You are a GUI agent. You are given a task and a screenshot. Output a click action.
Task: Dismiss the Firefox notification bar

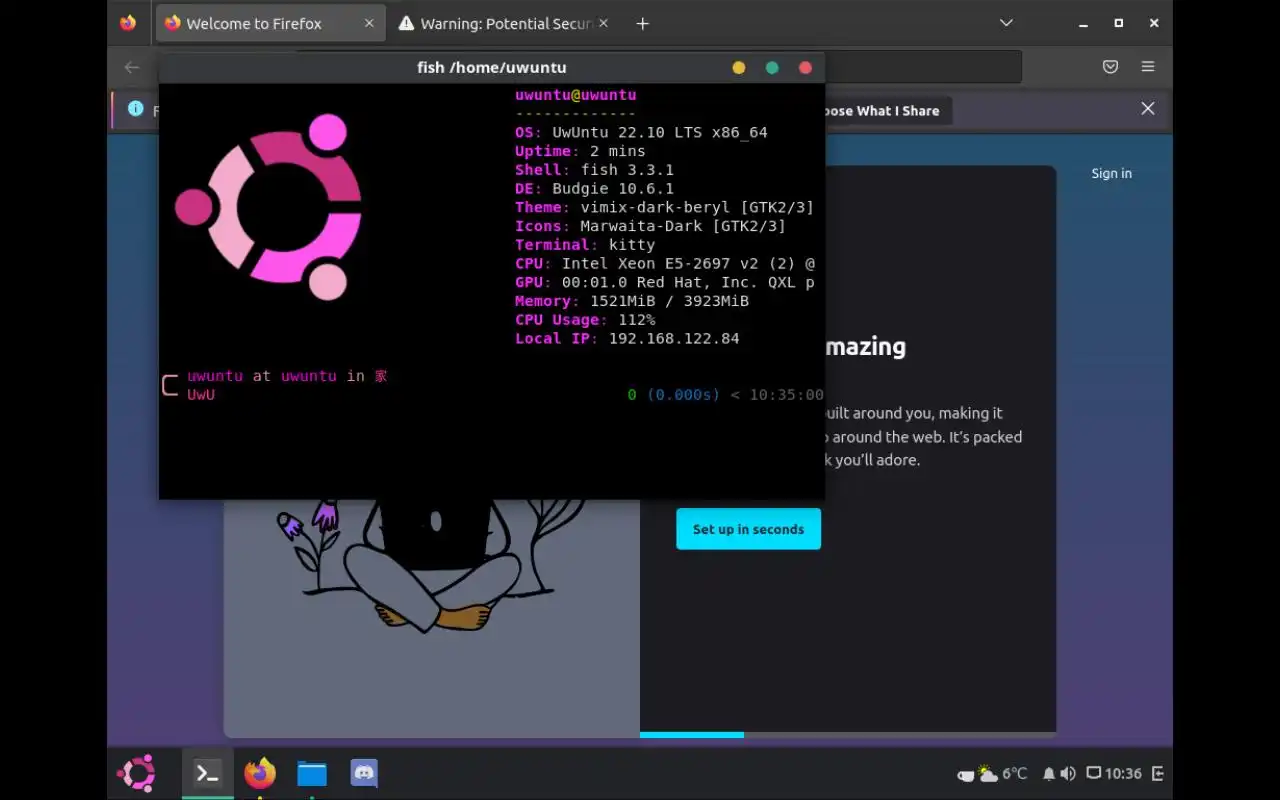[x=1148, y=109]
